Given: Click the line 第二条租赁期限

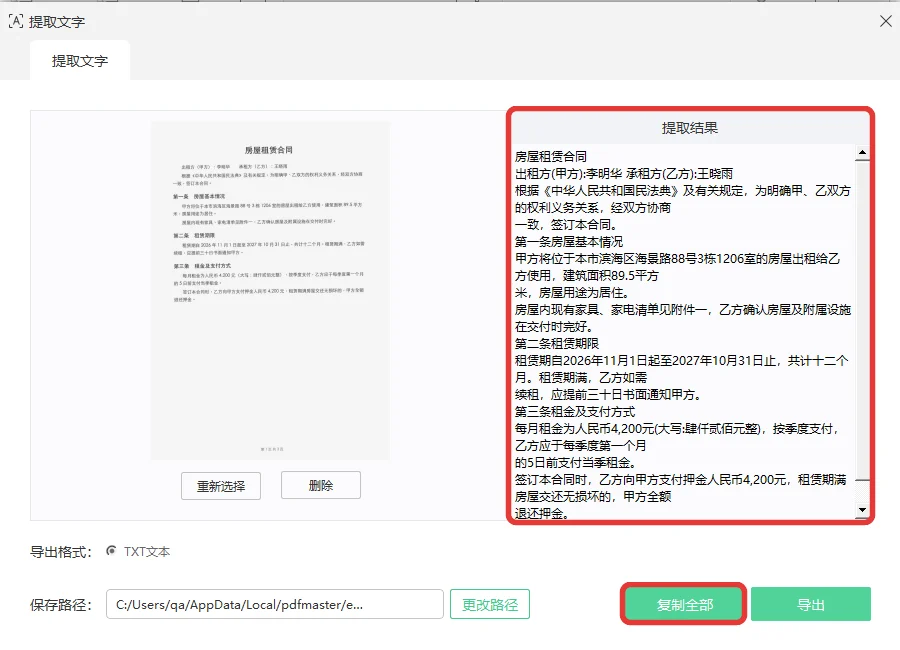Looking at the screenshot, I should pyautogui.click(x=557, y=344).
